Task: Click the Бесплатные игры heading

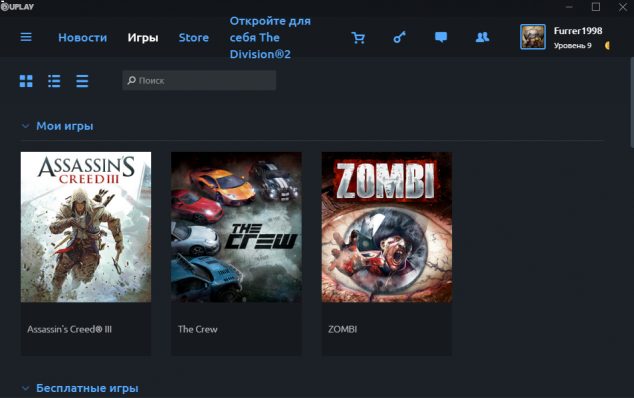Action: pos(87,388)
